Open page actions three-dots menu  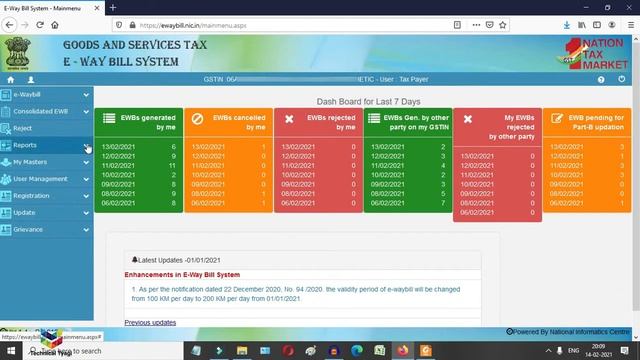coord(476,25)
